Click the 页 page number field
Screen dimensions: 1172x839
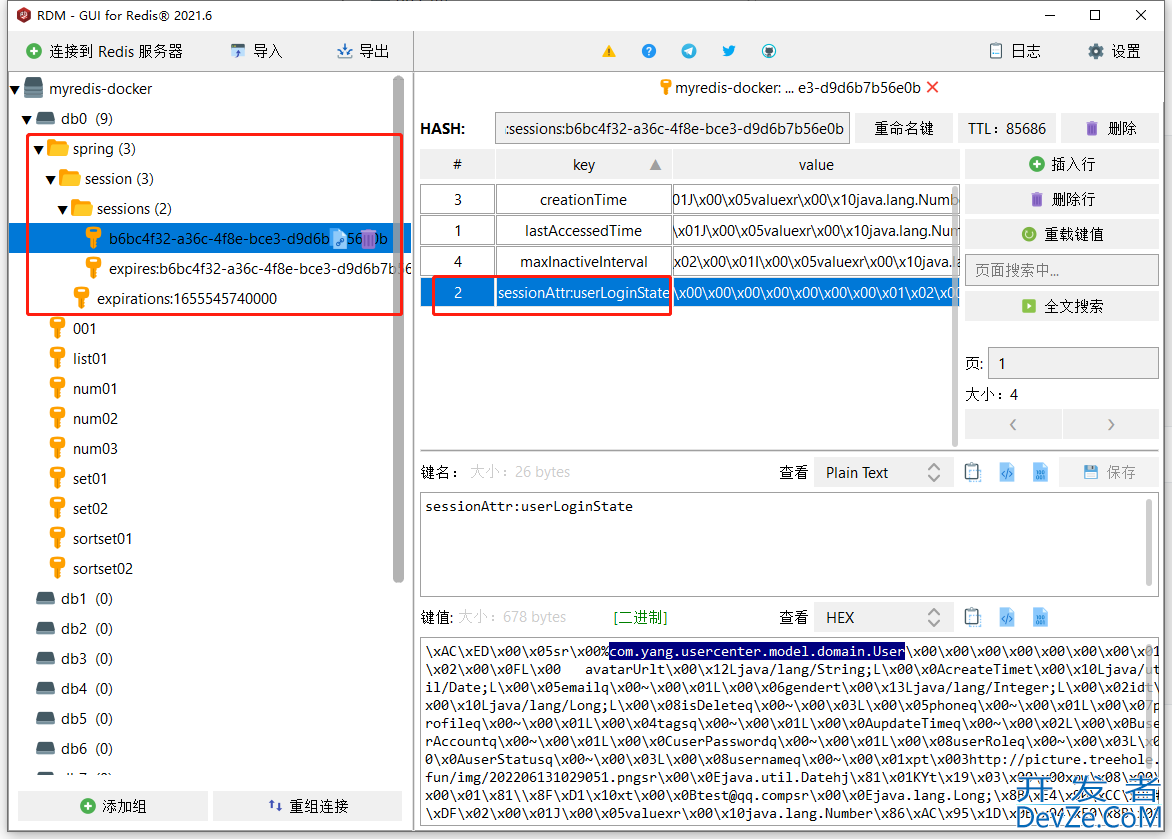(x=1073, y=363)
